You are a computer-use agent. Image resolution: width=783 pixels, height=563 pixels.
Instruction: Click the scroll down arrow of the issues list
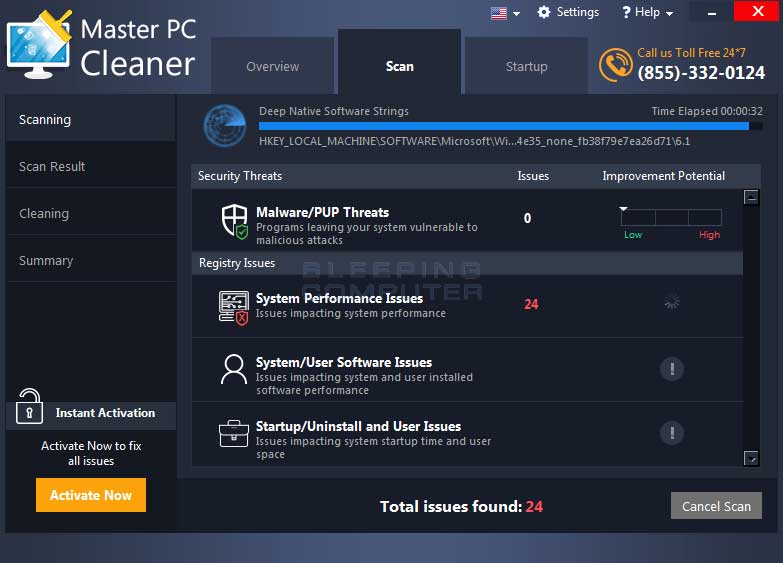tap(751, 458)
